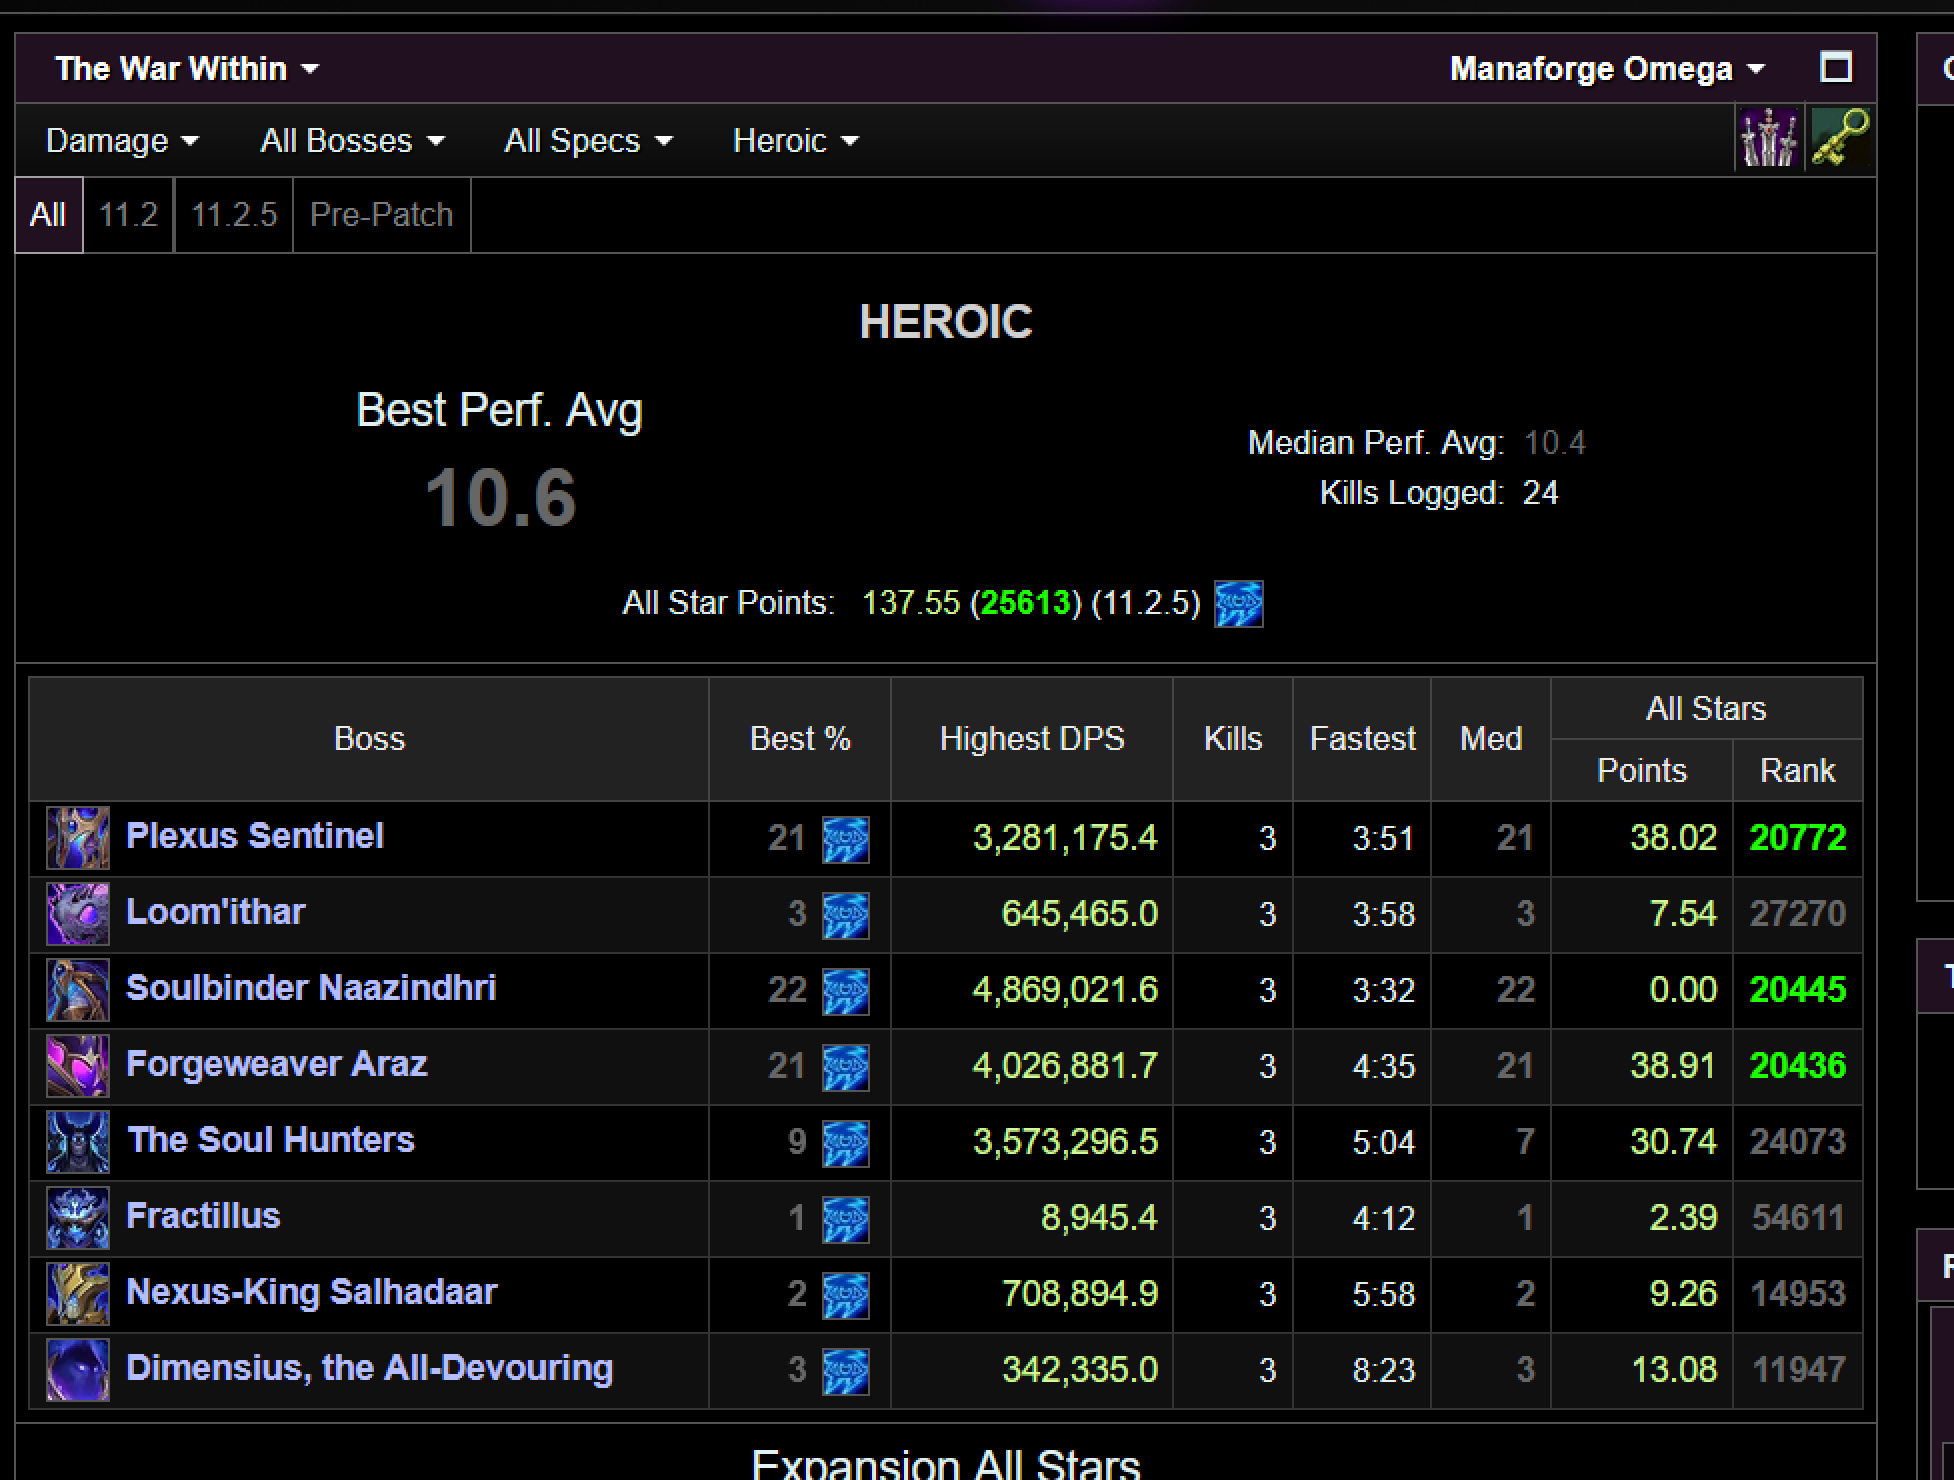Select the Pre-Patch tab
This screenshot has width=1954, height=1480.
[381, 215]
